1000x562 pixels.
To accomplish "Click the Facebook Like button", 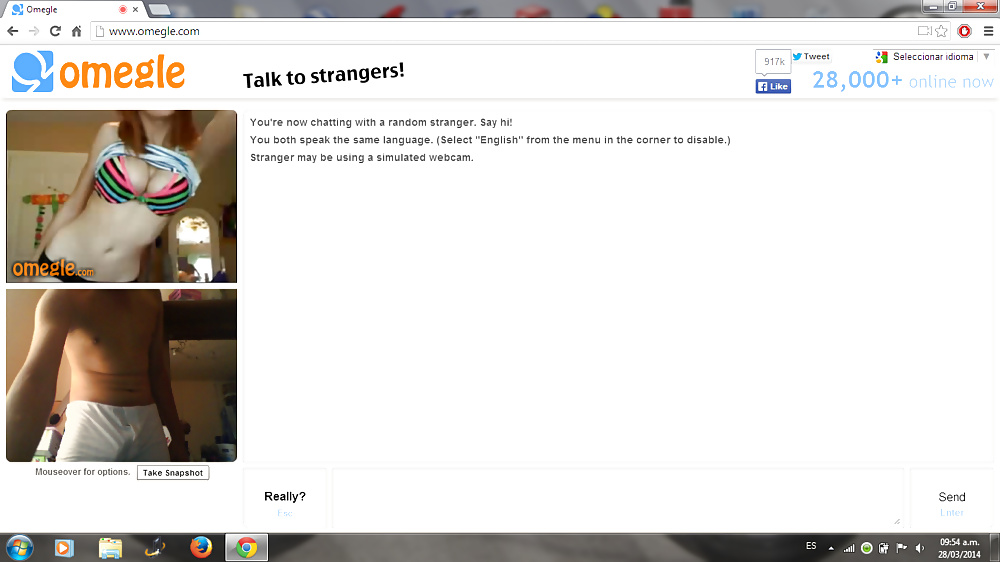I will 773,86.
